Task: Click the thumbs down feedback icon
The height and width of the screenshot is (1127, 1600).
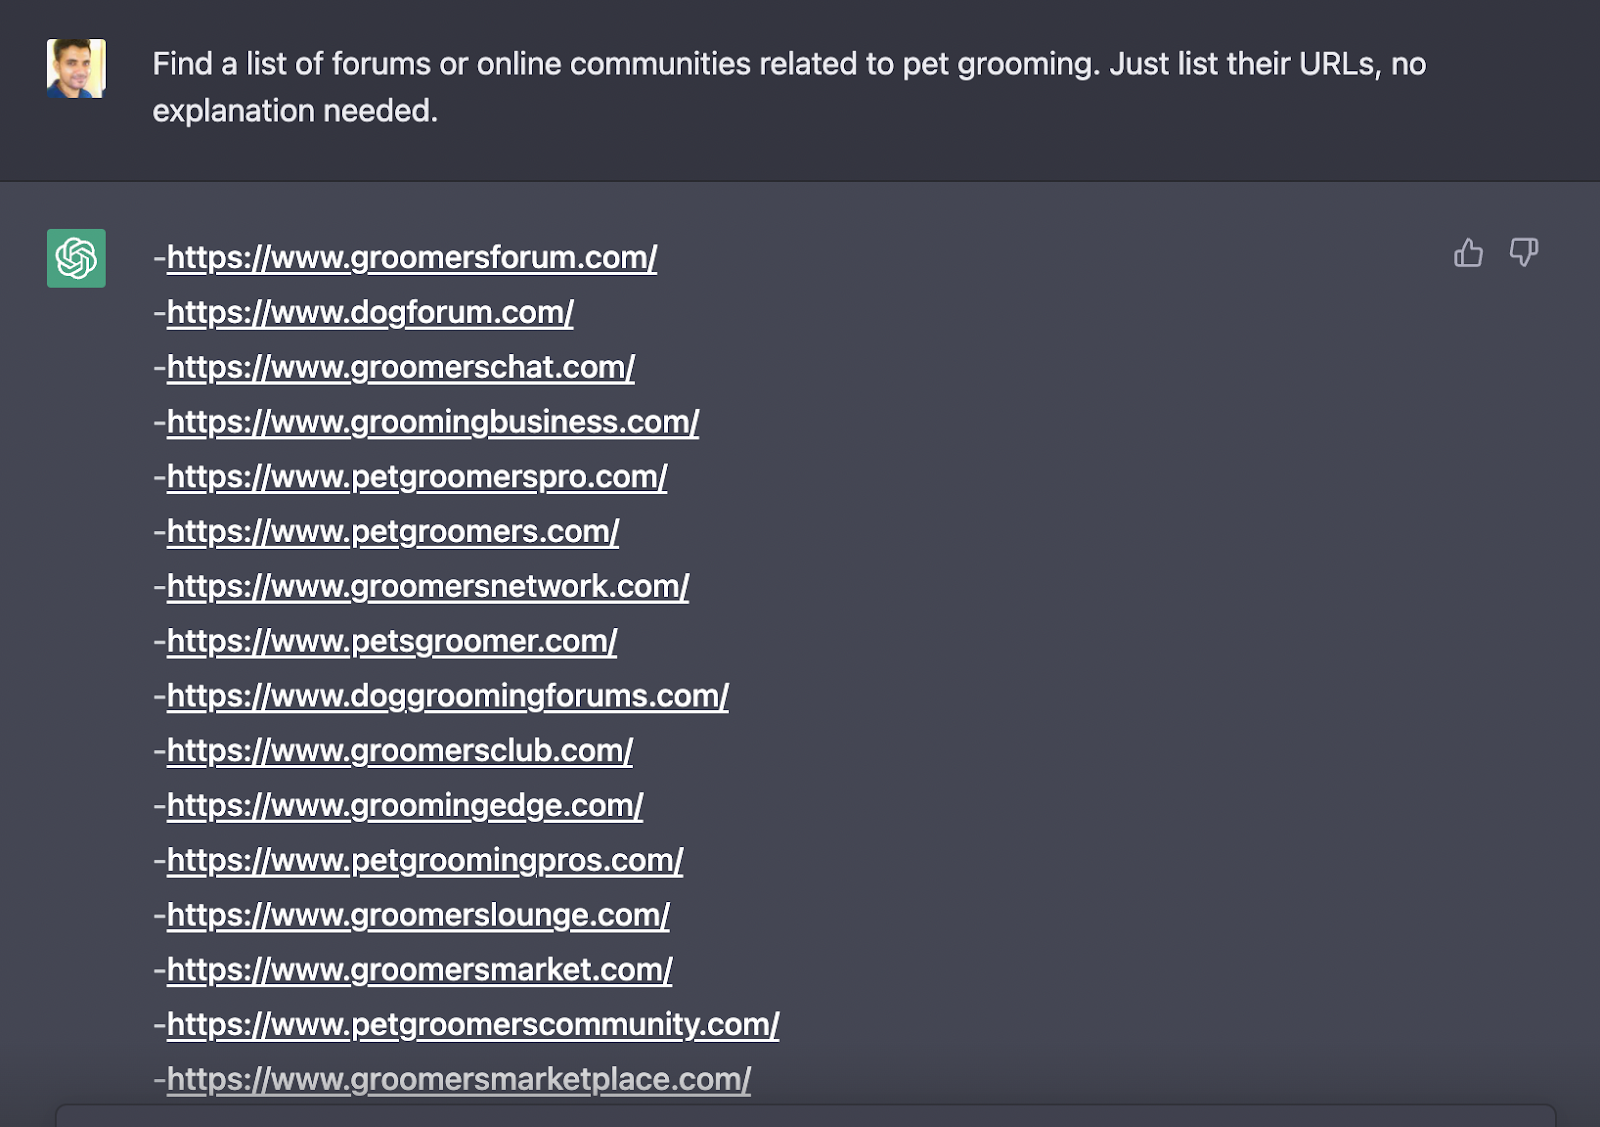Action: coord(1523,253)
